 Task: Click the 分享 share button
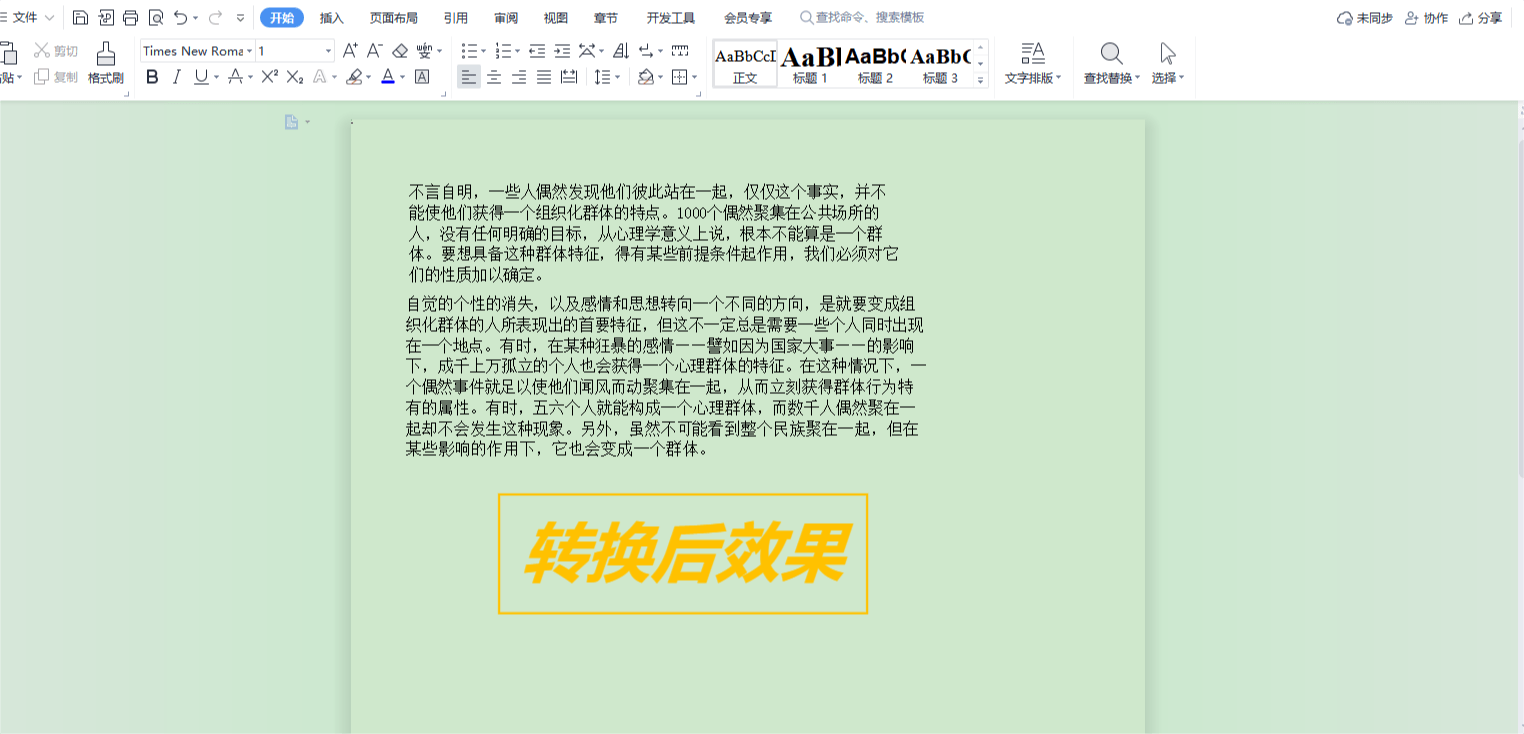tap(1481, 18)
